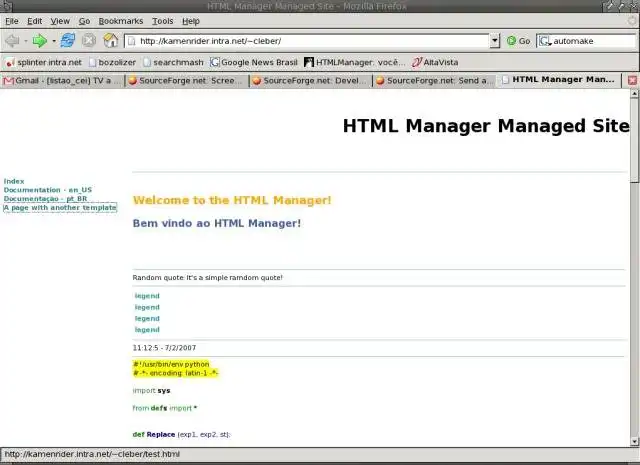Open the Edit menu
This screenshot has height=465, width=640.
(35, 21)
